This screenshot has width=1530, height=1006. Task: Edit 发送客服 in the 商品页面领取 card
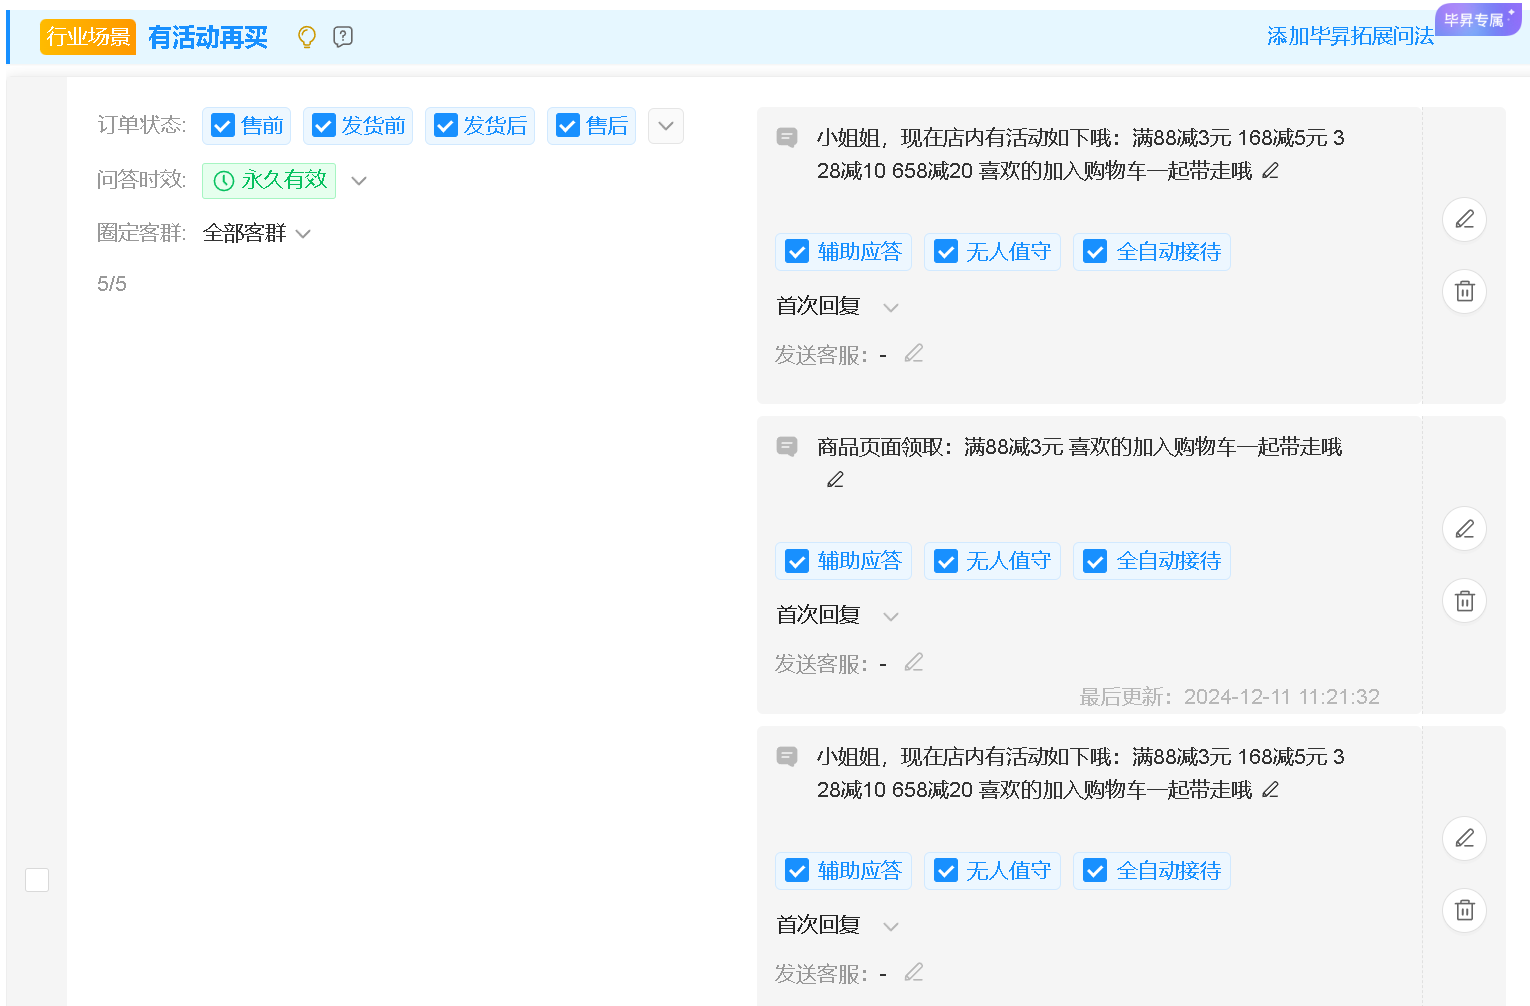914,663
